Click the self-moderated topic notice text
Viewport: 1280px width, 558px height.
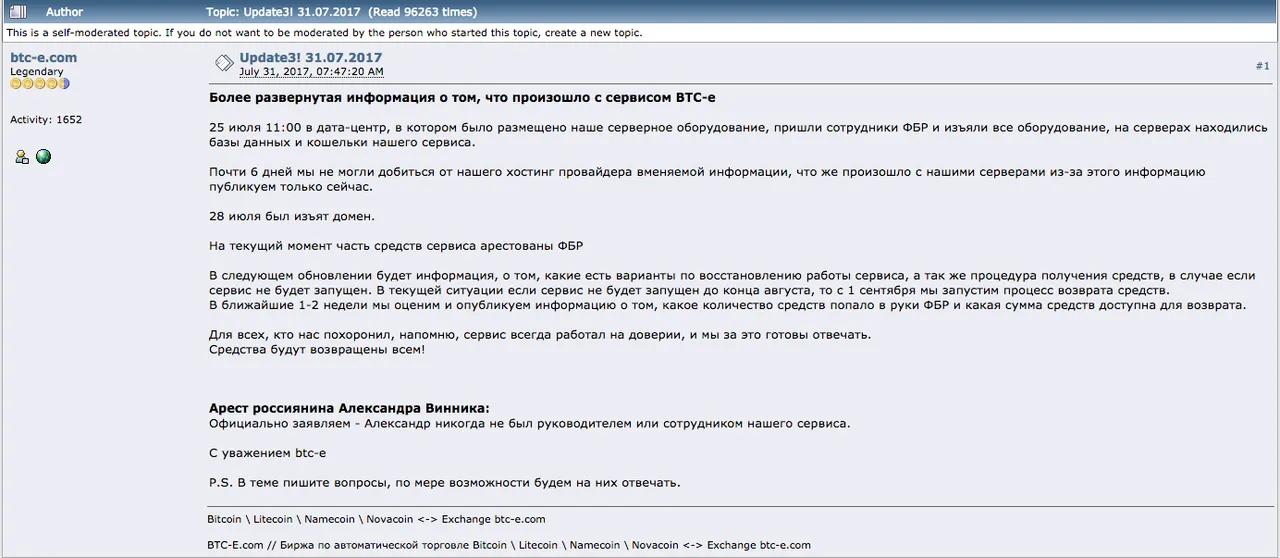(324, 33)
